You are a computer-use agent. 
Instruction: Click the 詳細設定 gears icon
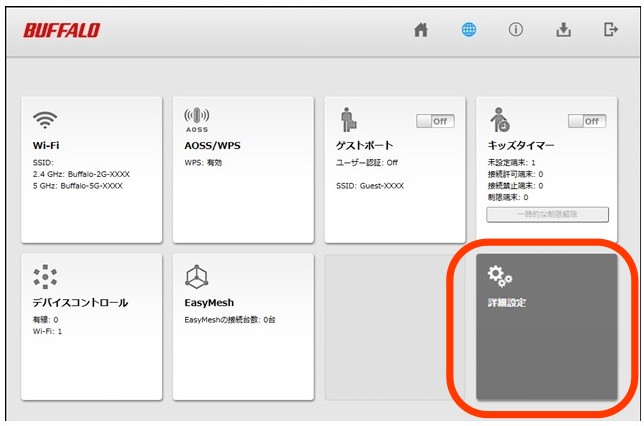tap(499, 277)
